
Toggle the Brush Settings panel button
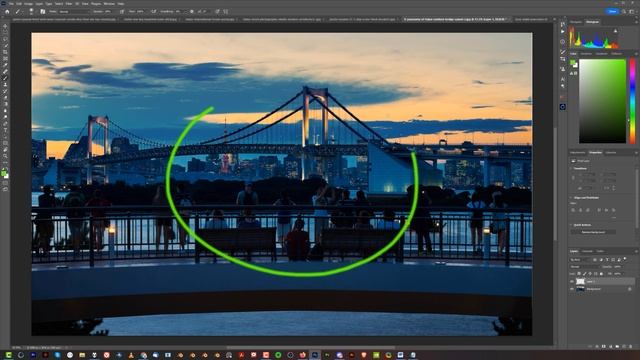(42, 11)
